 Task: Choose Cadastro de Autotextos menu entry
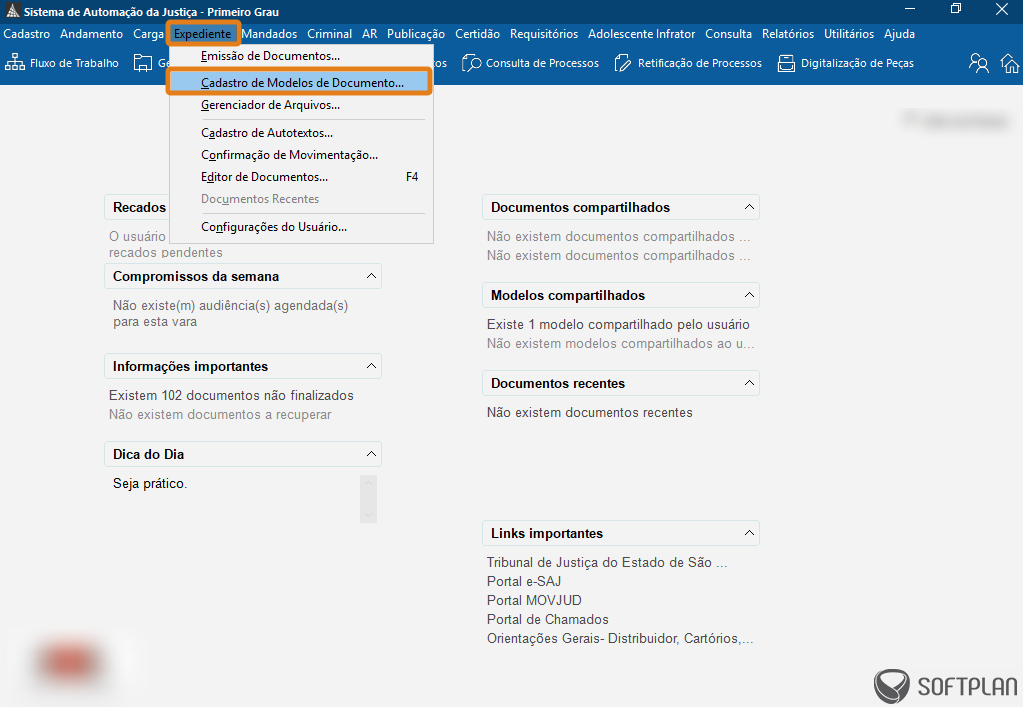point(301,133)
